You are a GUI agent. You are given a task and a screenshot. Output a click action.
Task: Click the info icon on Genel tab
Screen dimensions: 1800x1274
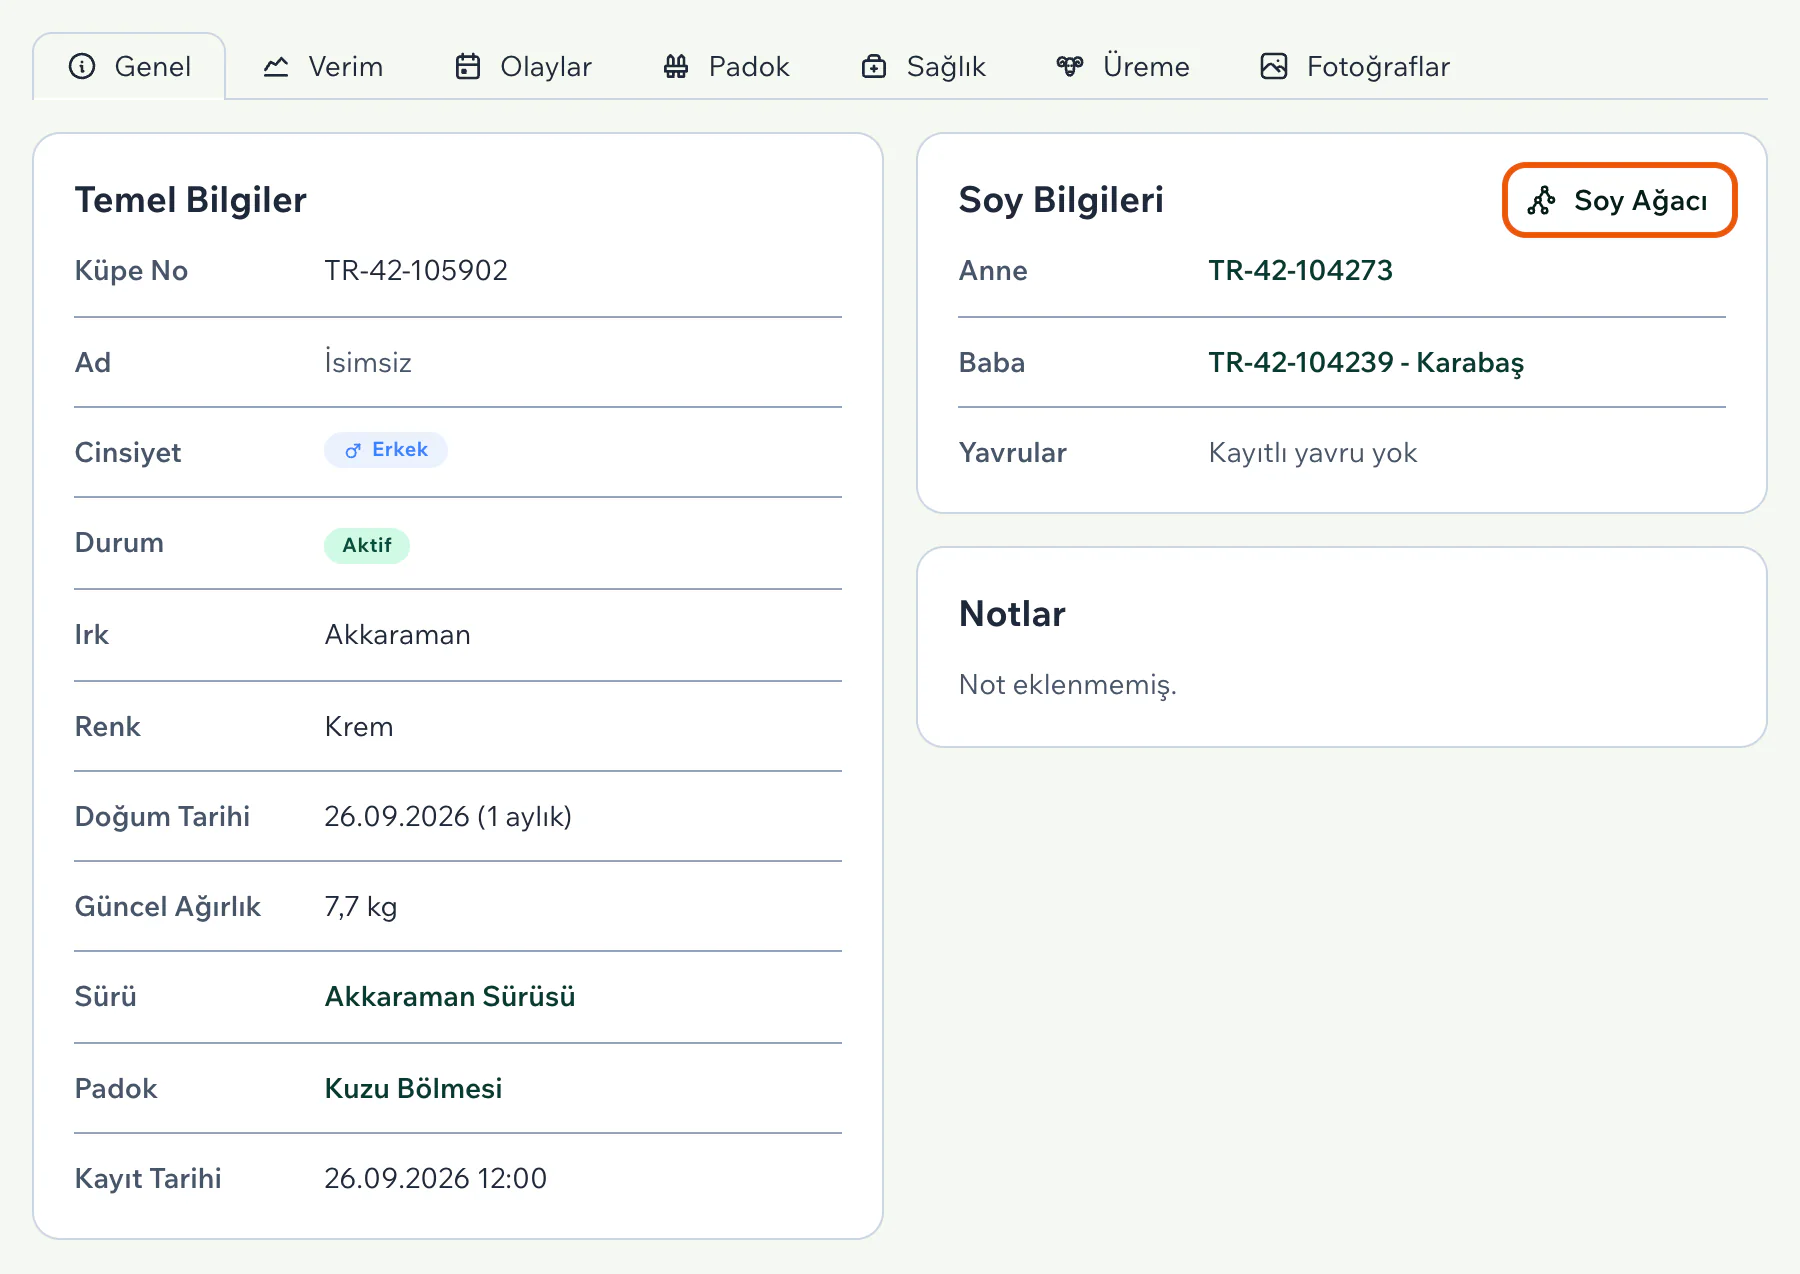[x=82, y=66]
